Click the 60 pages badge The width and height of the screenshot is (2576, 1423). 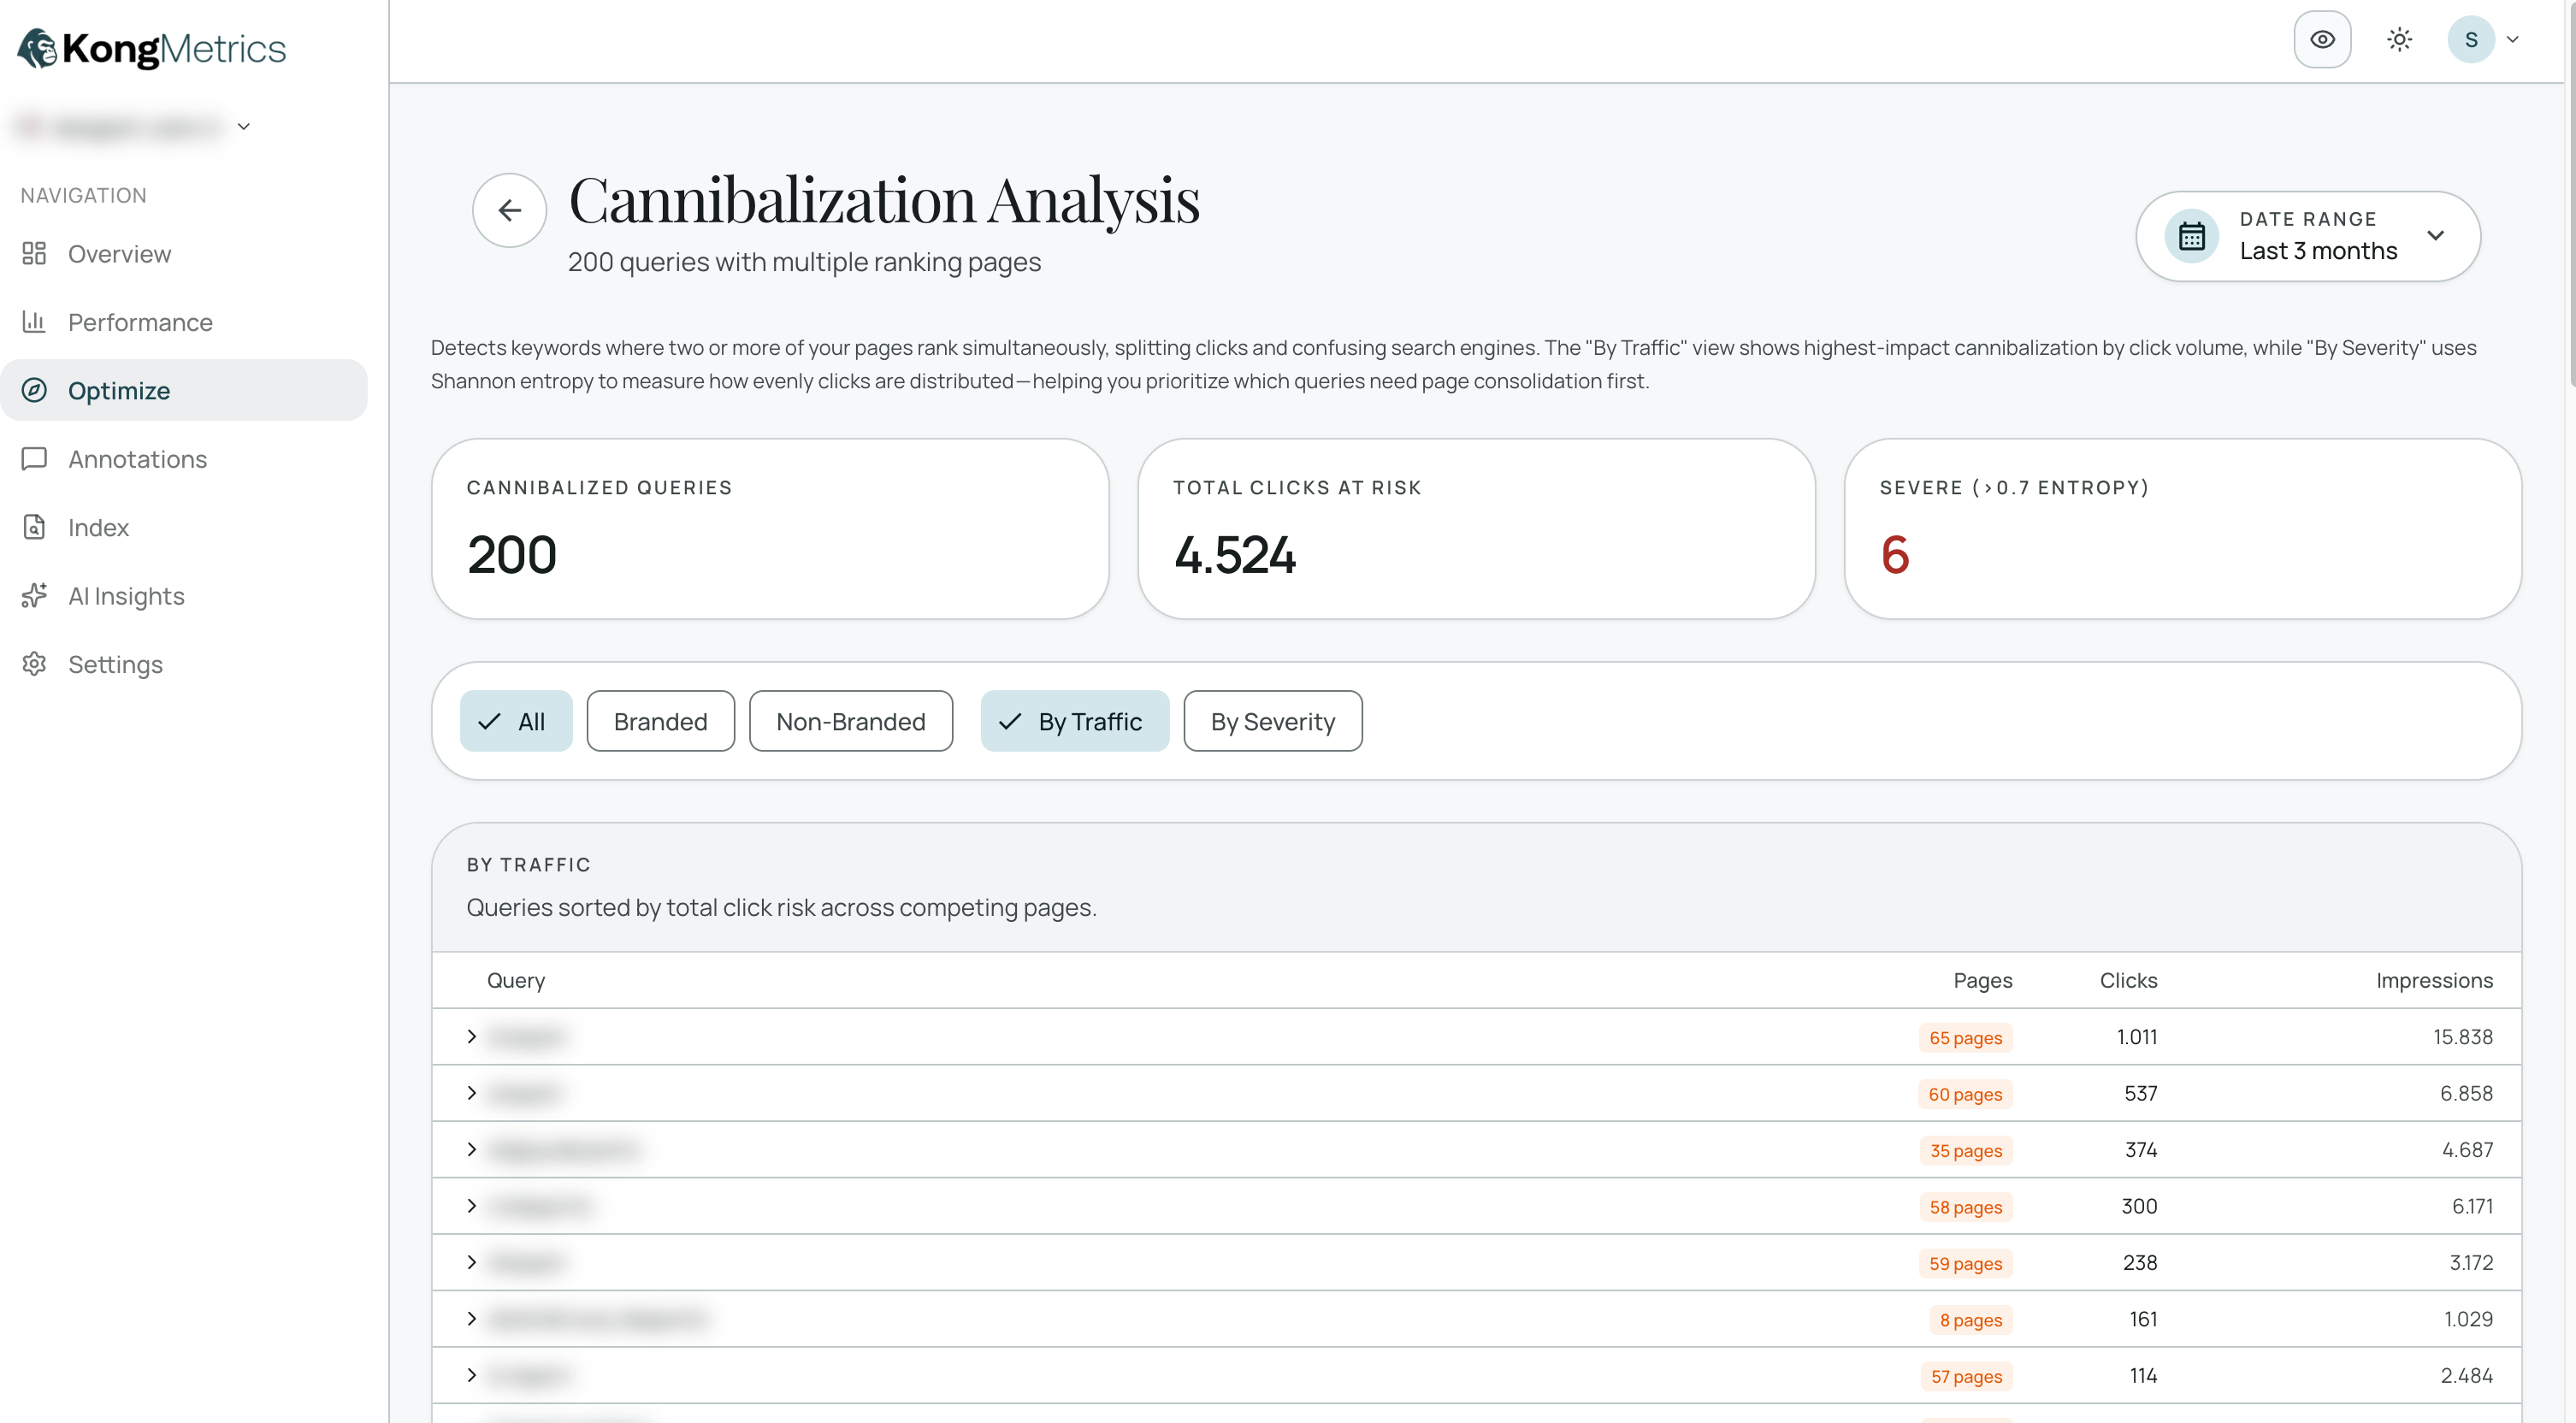point(1965,1094)
